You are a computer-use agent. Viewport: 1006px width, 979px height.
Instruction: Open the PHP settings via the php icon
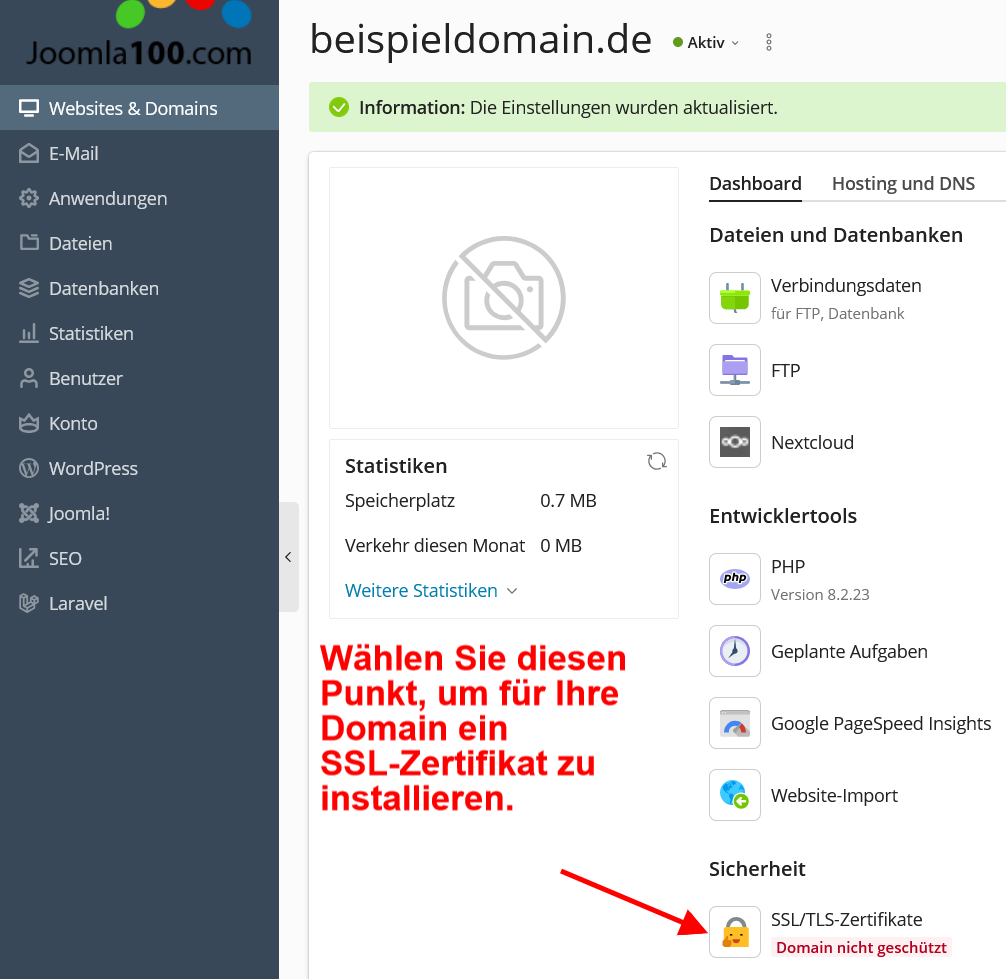click(x=735, y=579)
